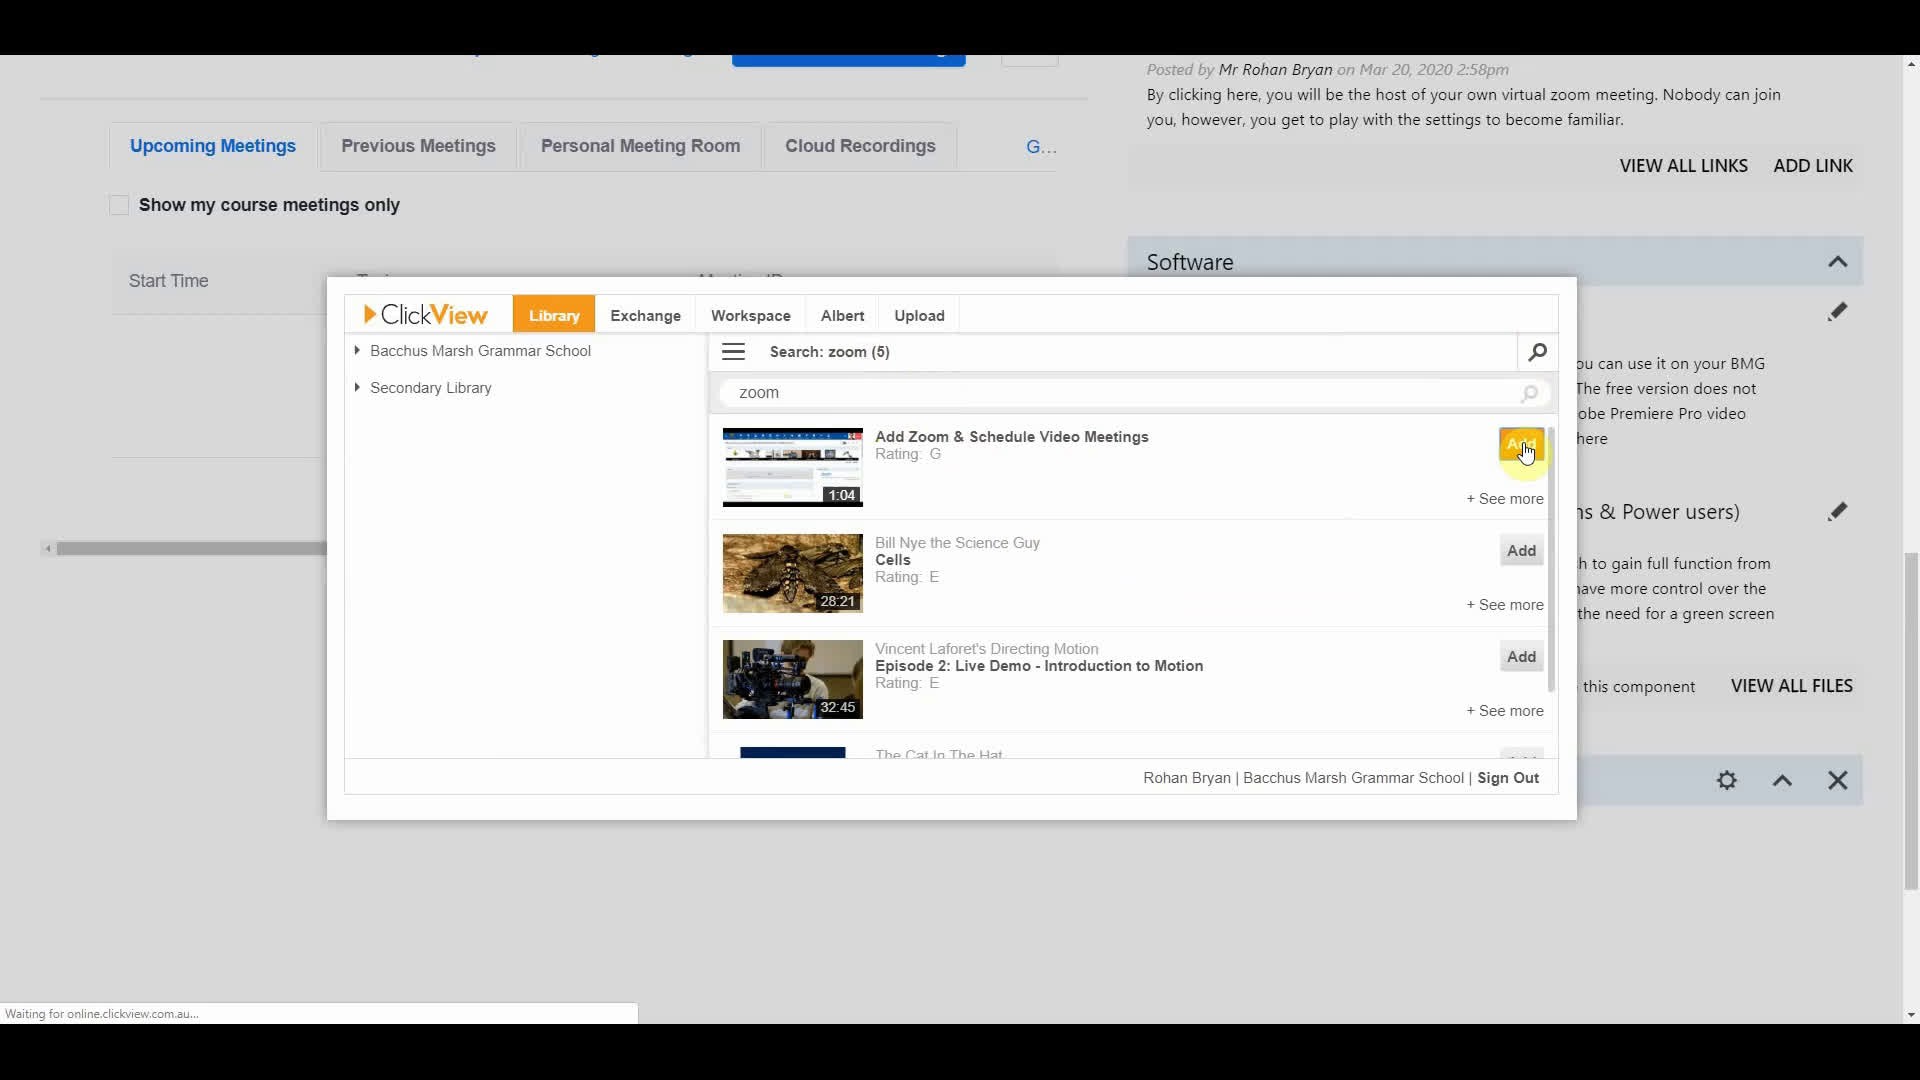1920x1080 pixels.
Task: Click Sign Out link
Action: click(x=1508, y=778)
